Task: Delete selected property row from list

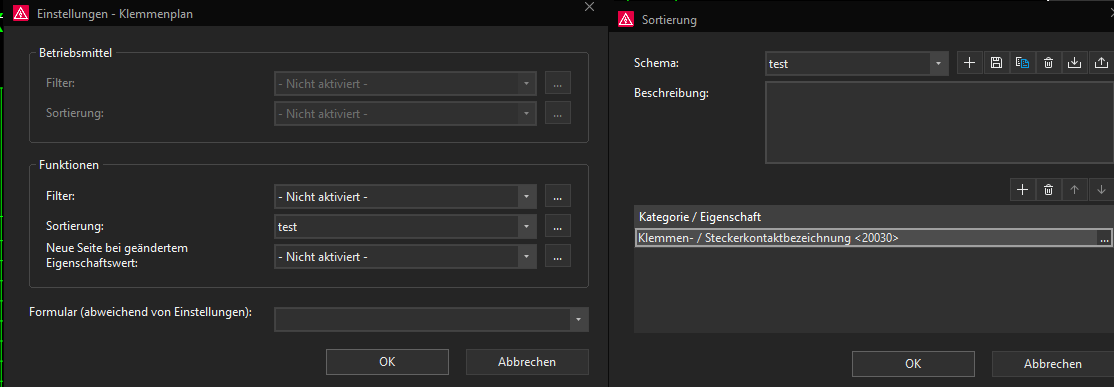Action: [x=1049, y=190]
